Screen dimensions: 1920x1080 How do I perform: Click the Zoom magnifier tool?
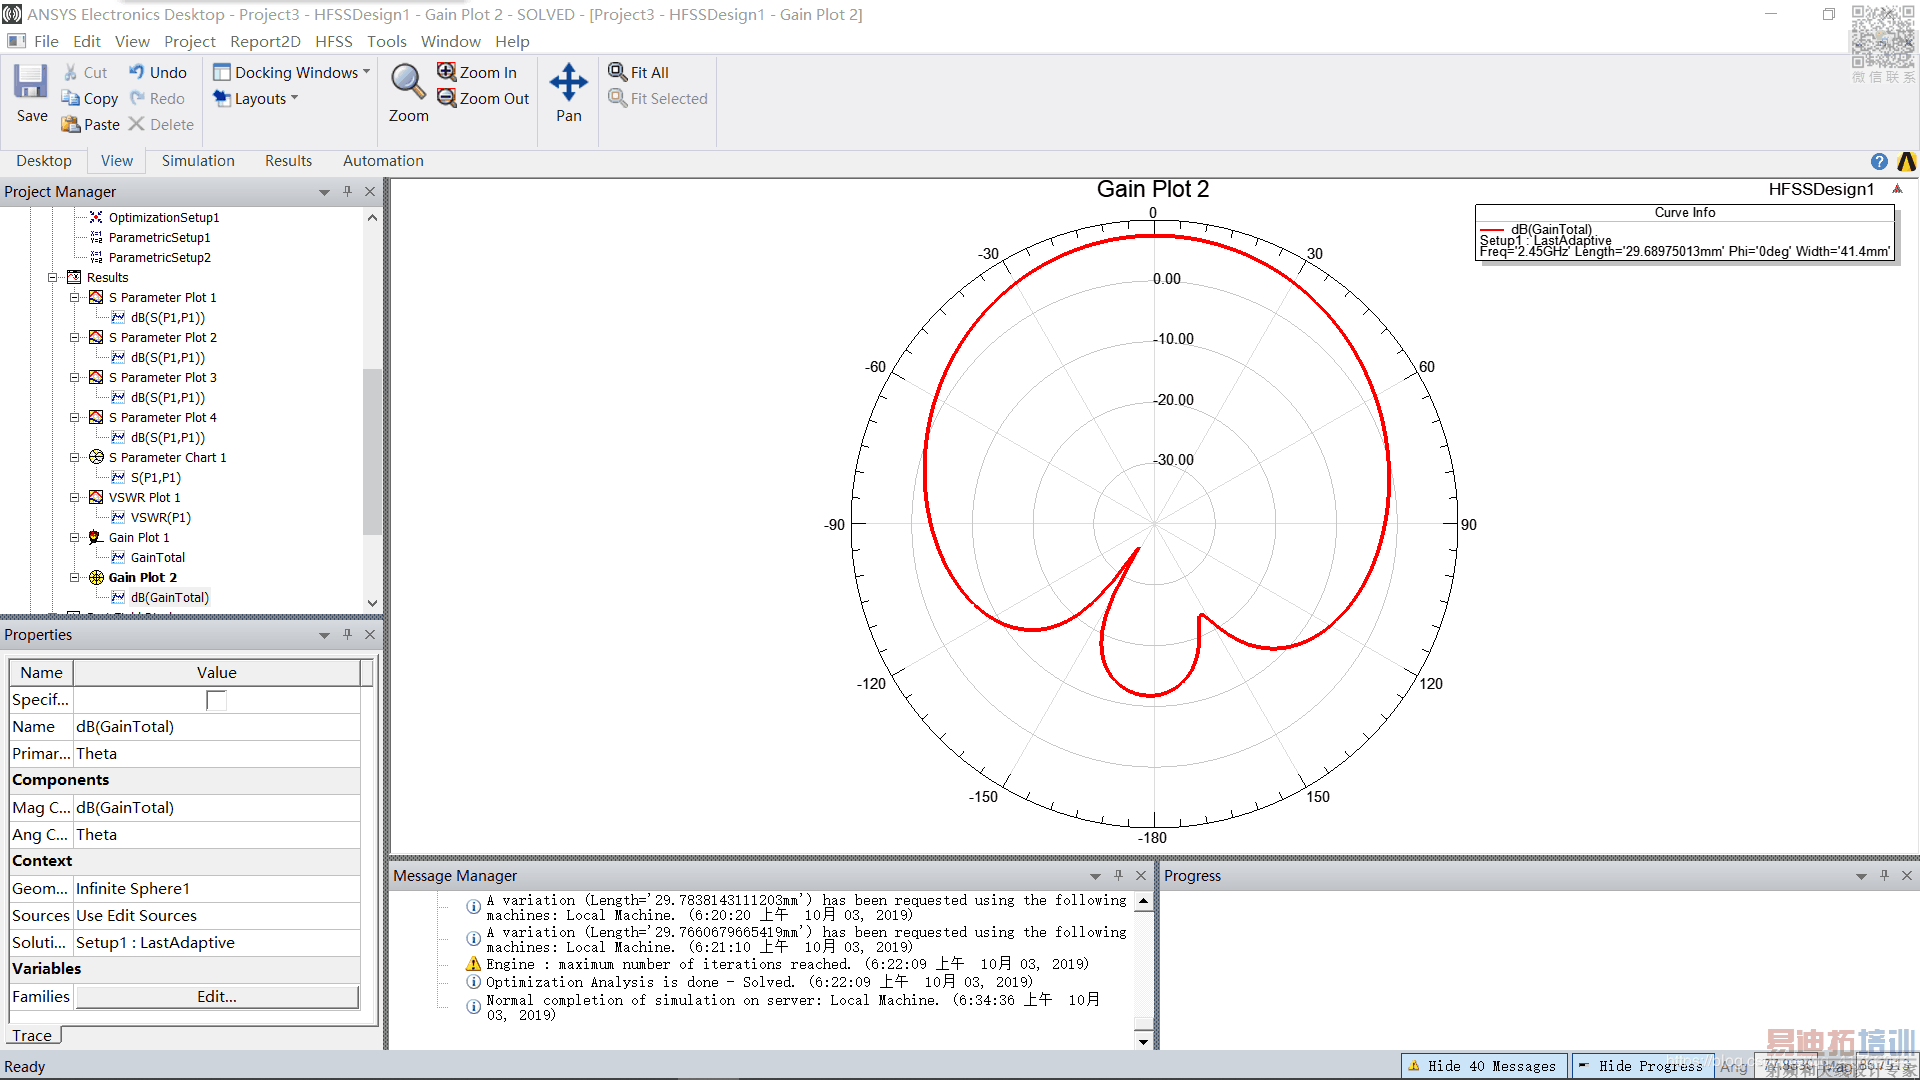tap(408, 82)
